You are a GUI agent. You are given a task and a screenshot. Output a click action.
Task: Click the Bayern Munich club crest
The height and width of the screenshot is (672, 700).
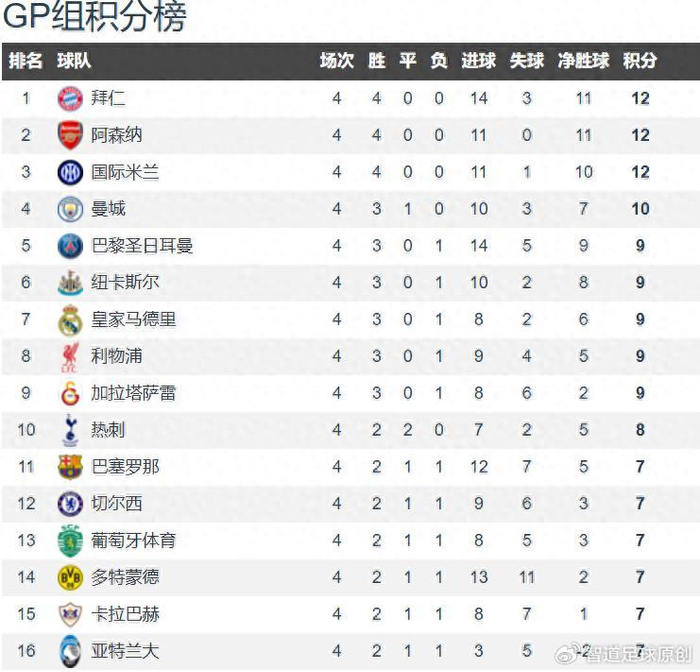click(x=70, y=98)
